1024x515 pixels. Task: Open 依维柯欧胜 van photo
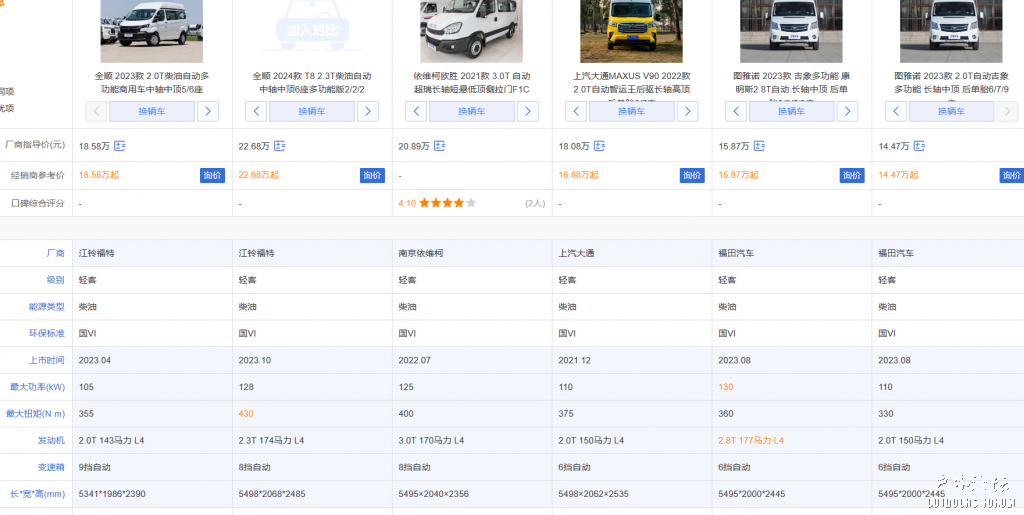coord(472,31)
